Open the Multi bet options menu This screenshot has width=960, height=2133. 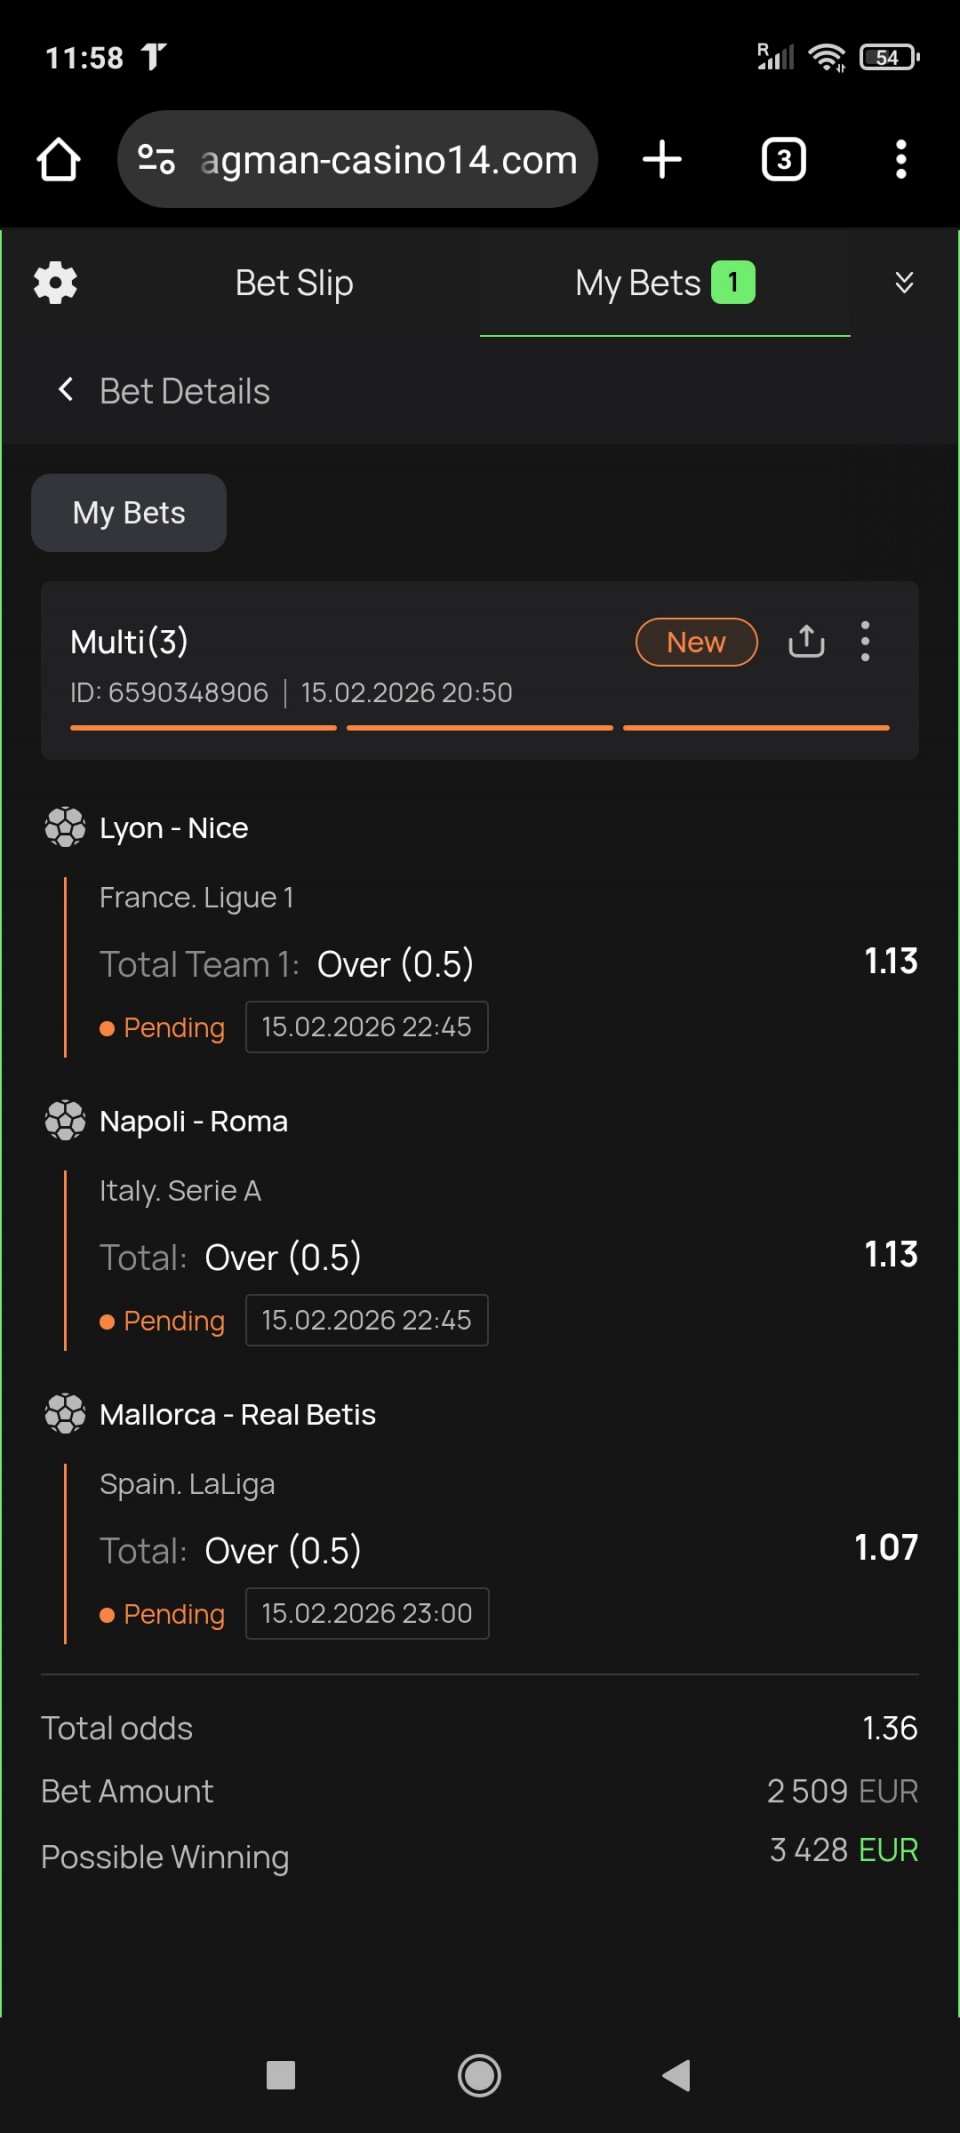point(866,641)
